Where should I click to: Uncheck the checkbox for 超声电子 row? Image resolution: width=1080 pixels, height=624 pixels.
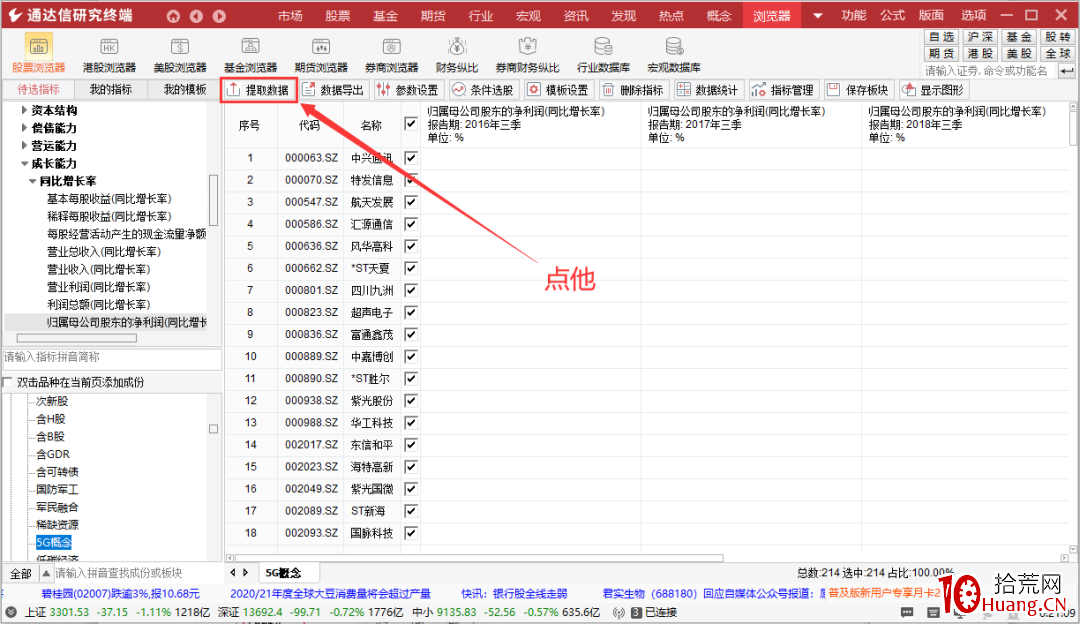pyautogui.click(x=411, y=312)
